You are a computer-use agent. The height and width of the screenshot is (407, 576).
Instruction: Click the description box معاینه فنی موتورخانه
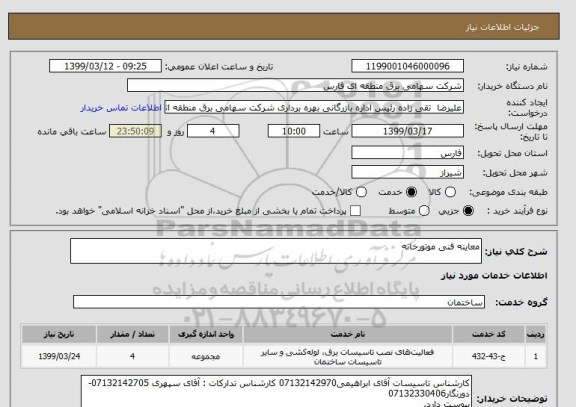[276, 251]
